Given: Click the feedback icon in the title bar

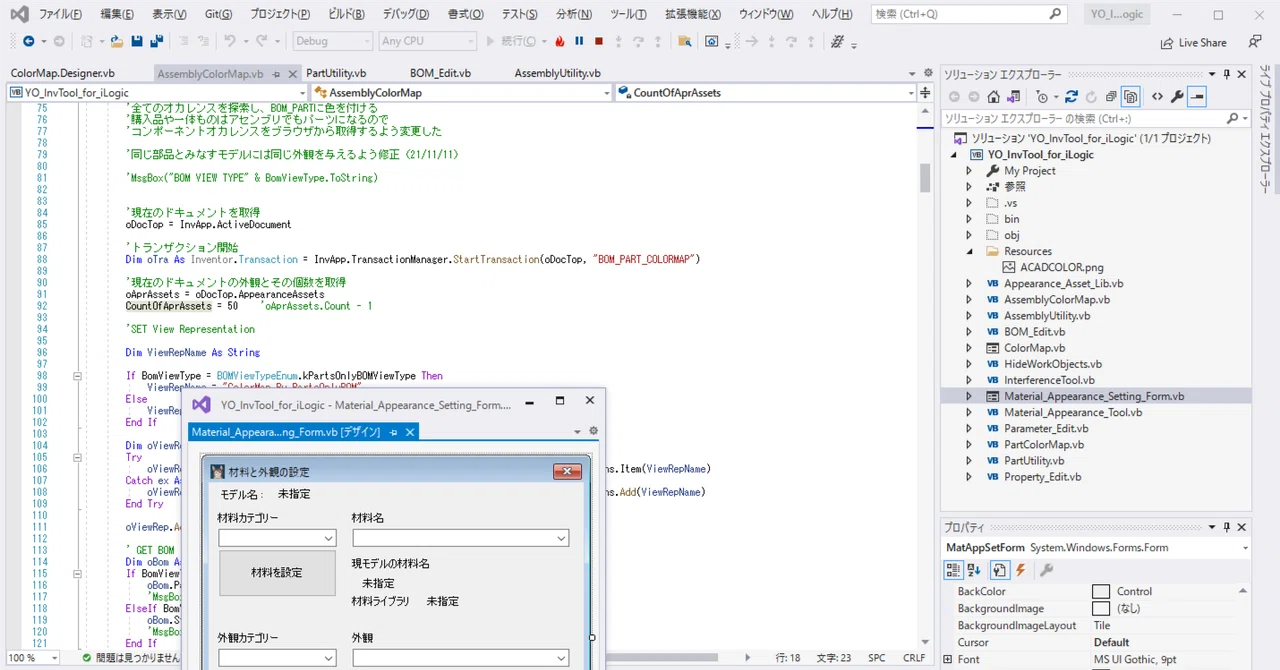Looking at the screenshot, I should point(1255,42).
